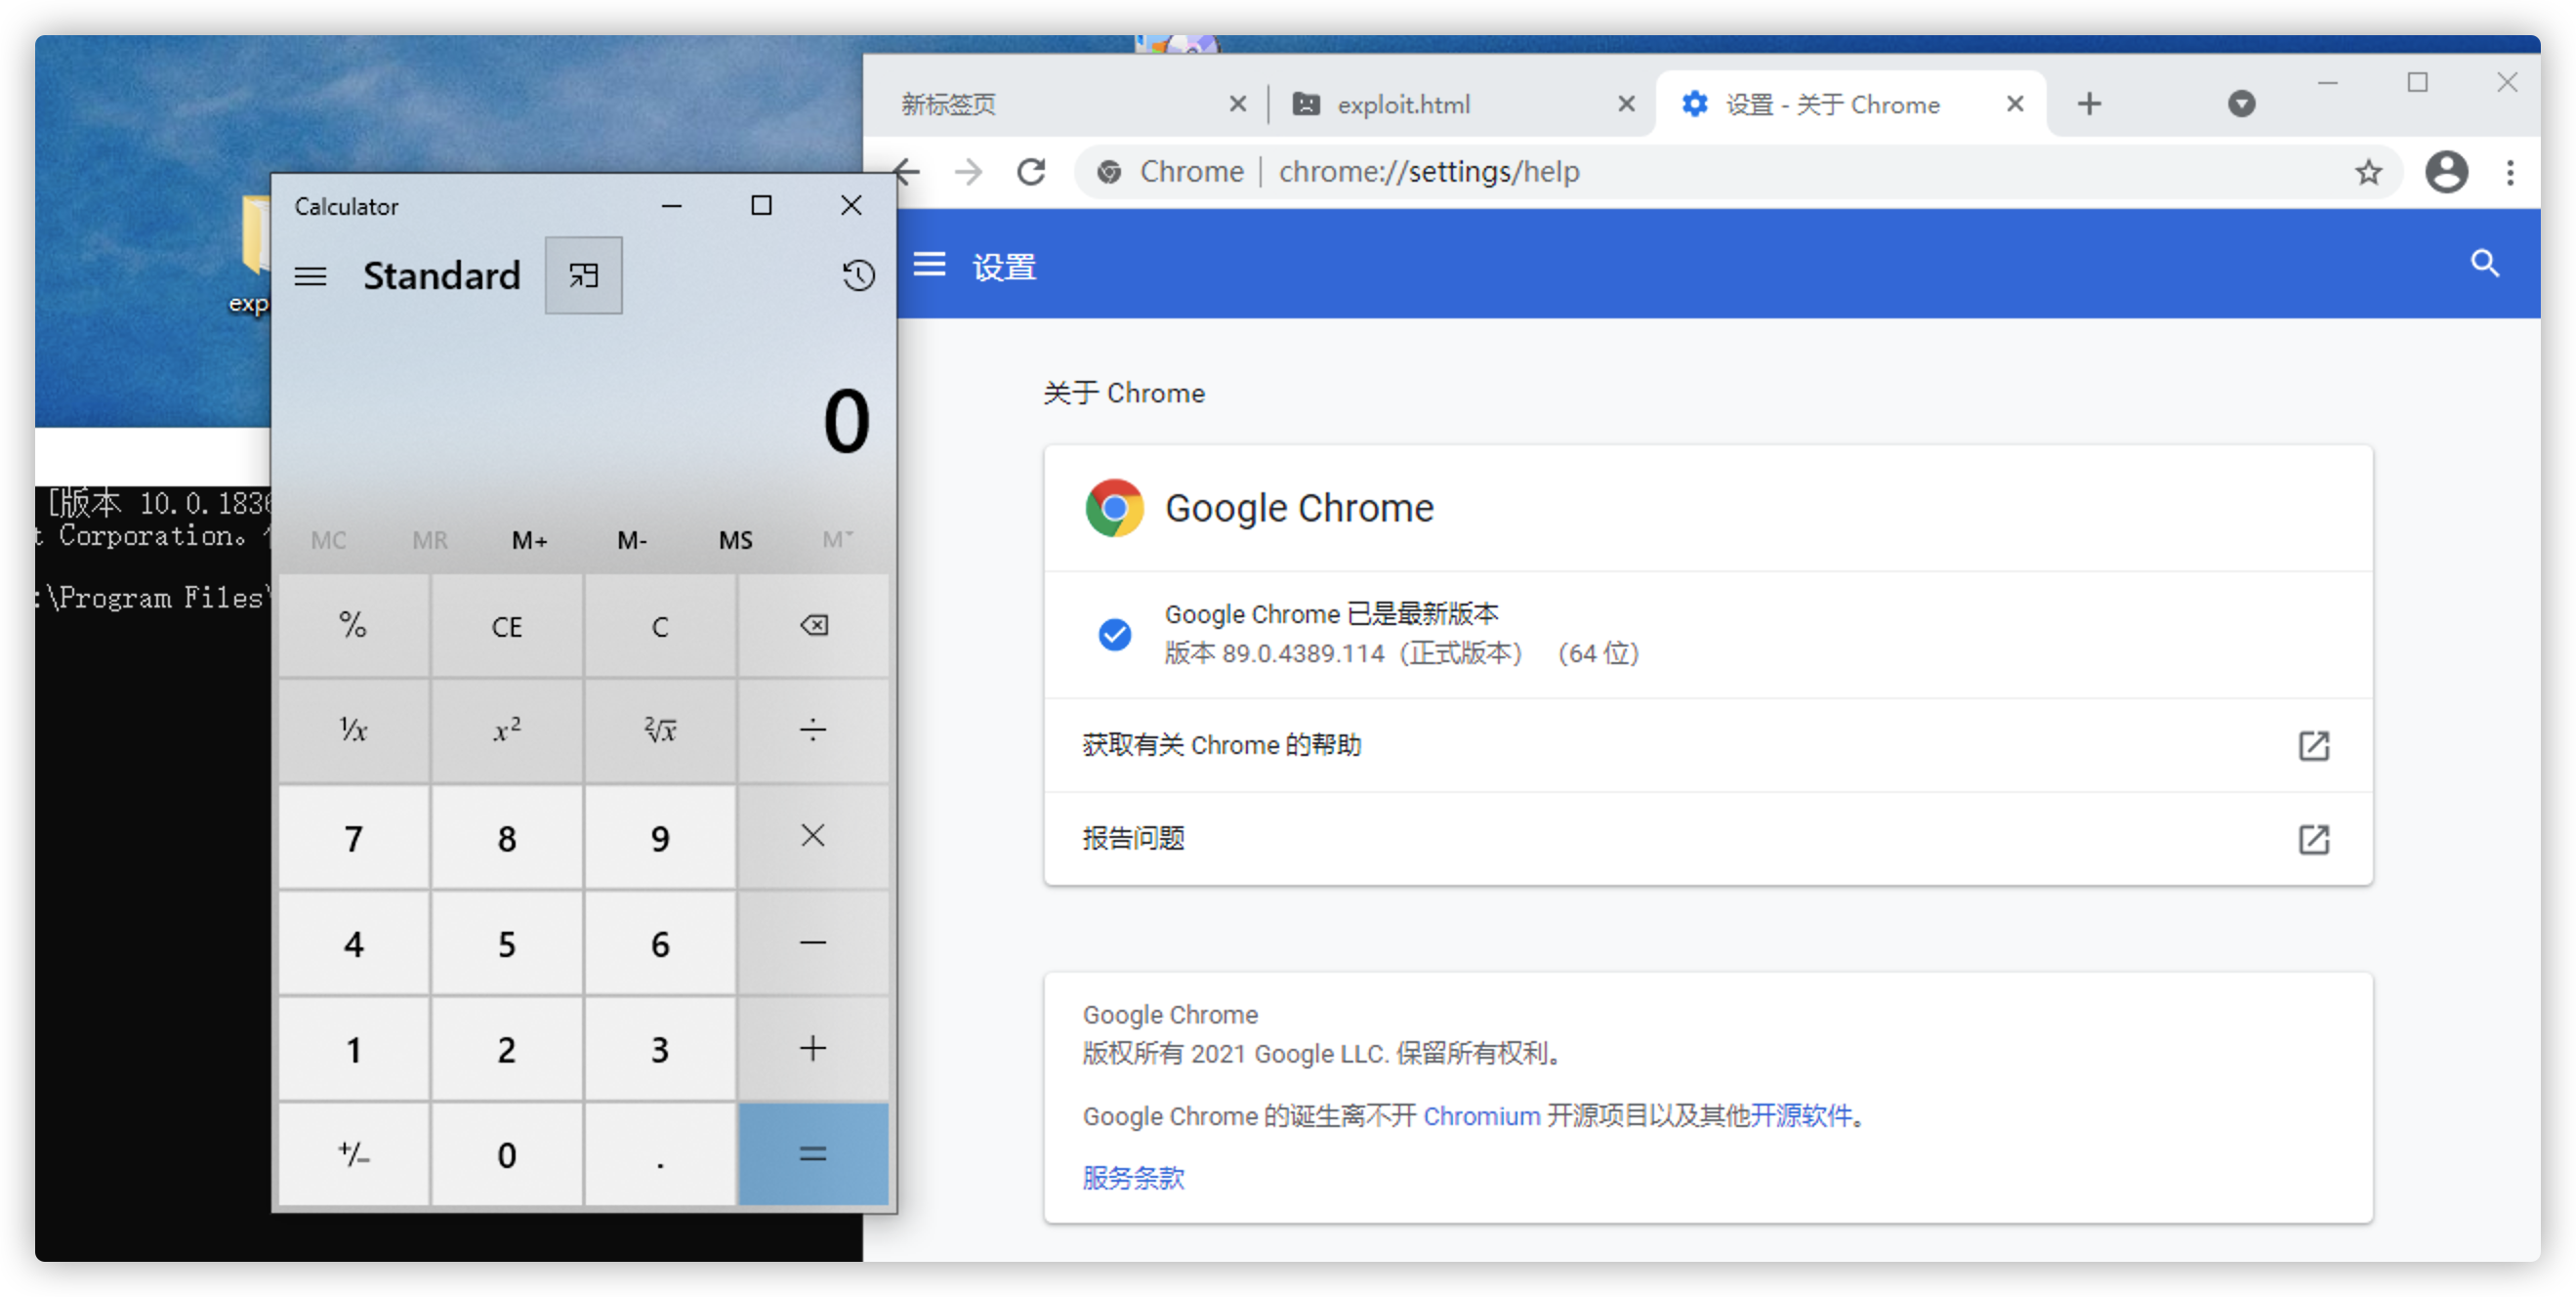Click the Chromium hyperlink
2576x1297 pixels.
click(x=1481, y=1116)
